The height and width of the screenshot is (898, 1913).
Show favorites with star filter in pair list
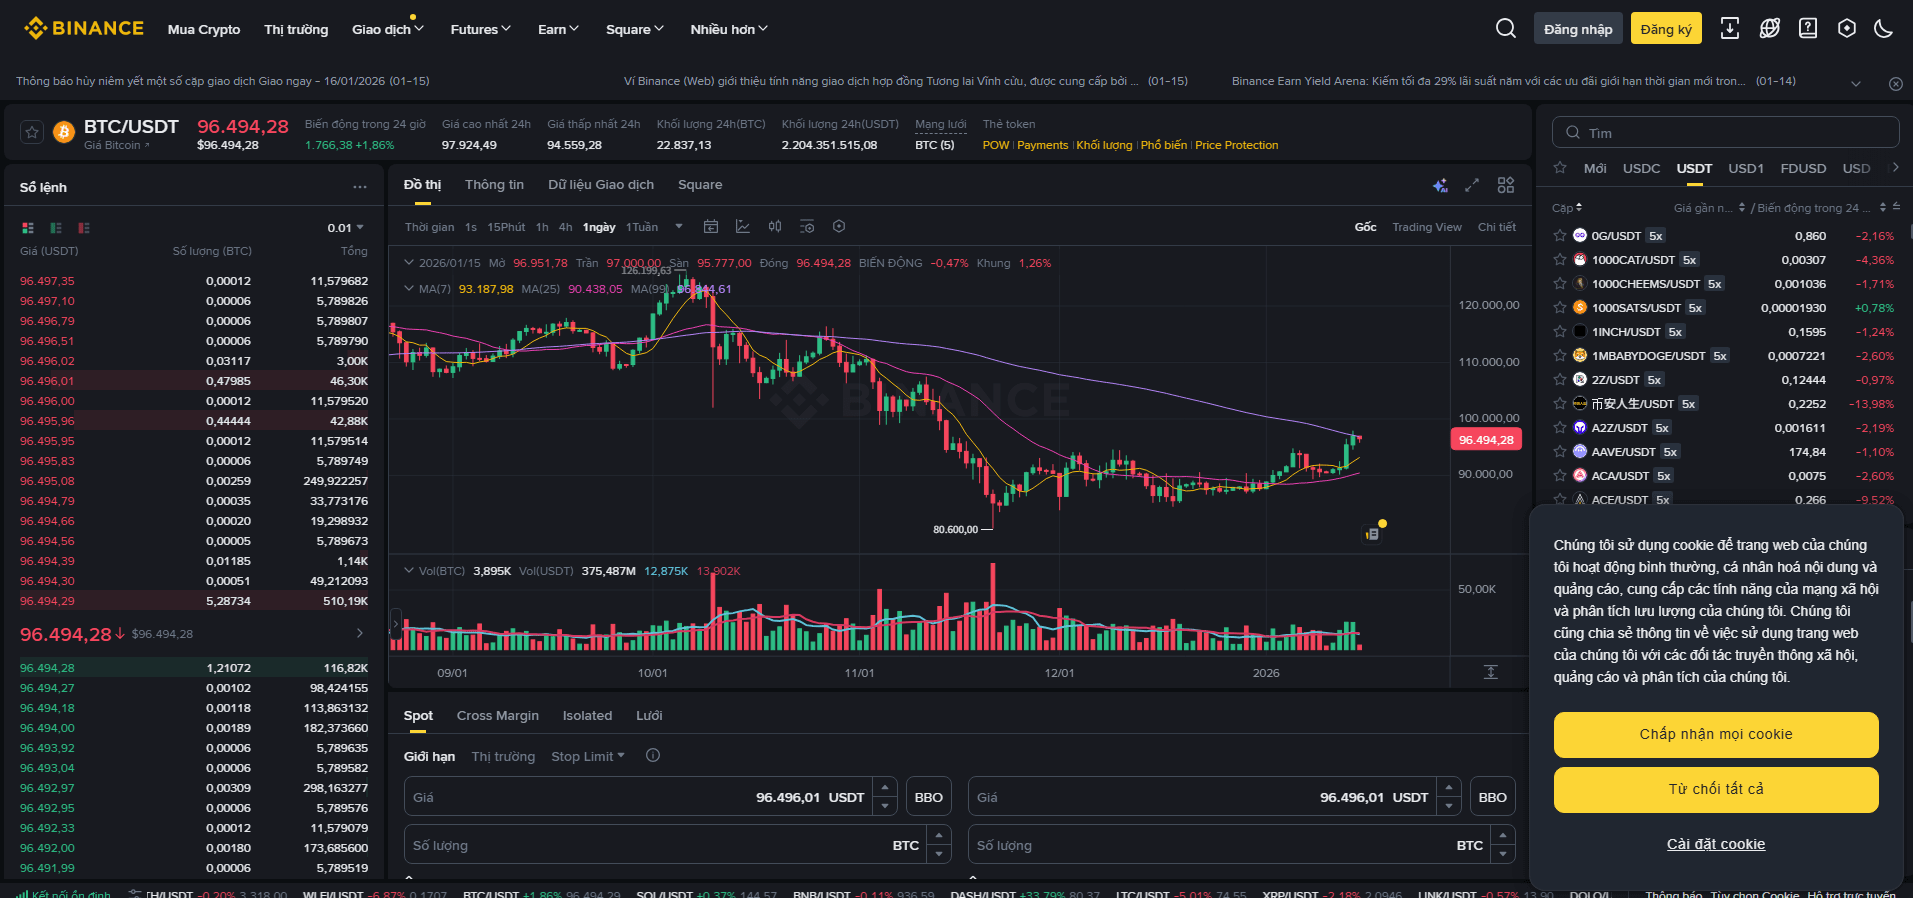1560,168
